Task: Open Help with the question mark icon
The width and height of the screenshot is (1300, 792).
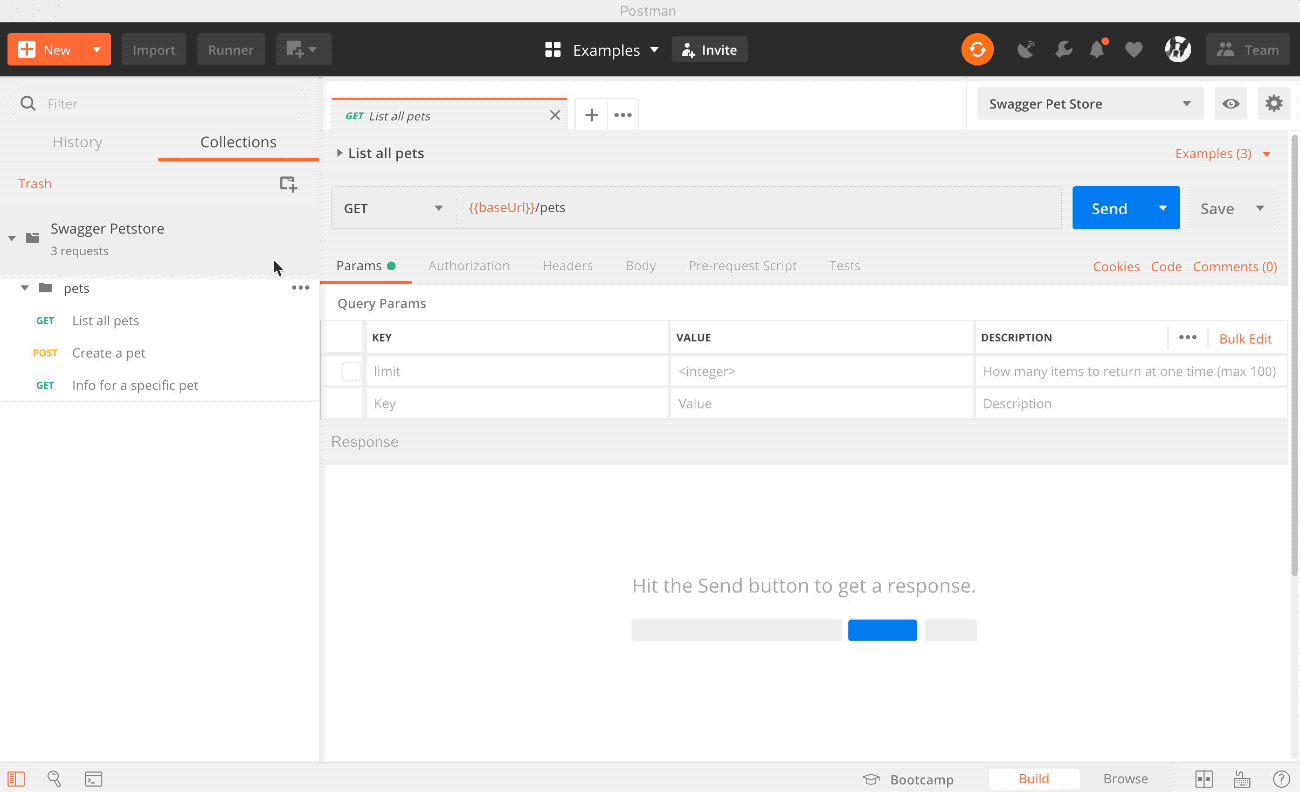Action: 1282,778
